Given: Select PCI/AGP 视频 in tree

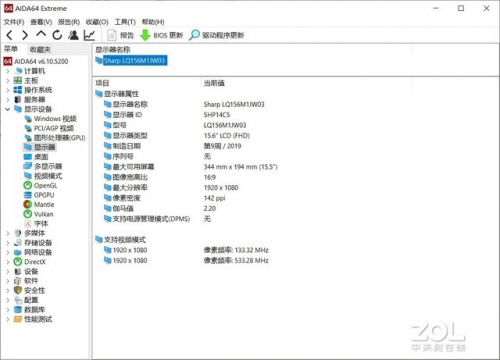Looking at the screenshot, I should point(49,128).
